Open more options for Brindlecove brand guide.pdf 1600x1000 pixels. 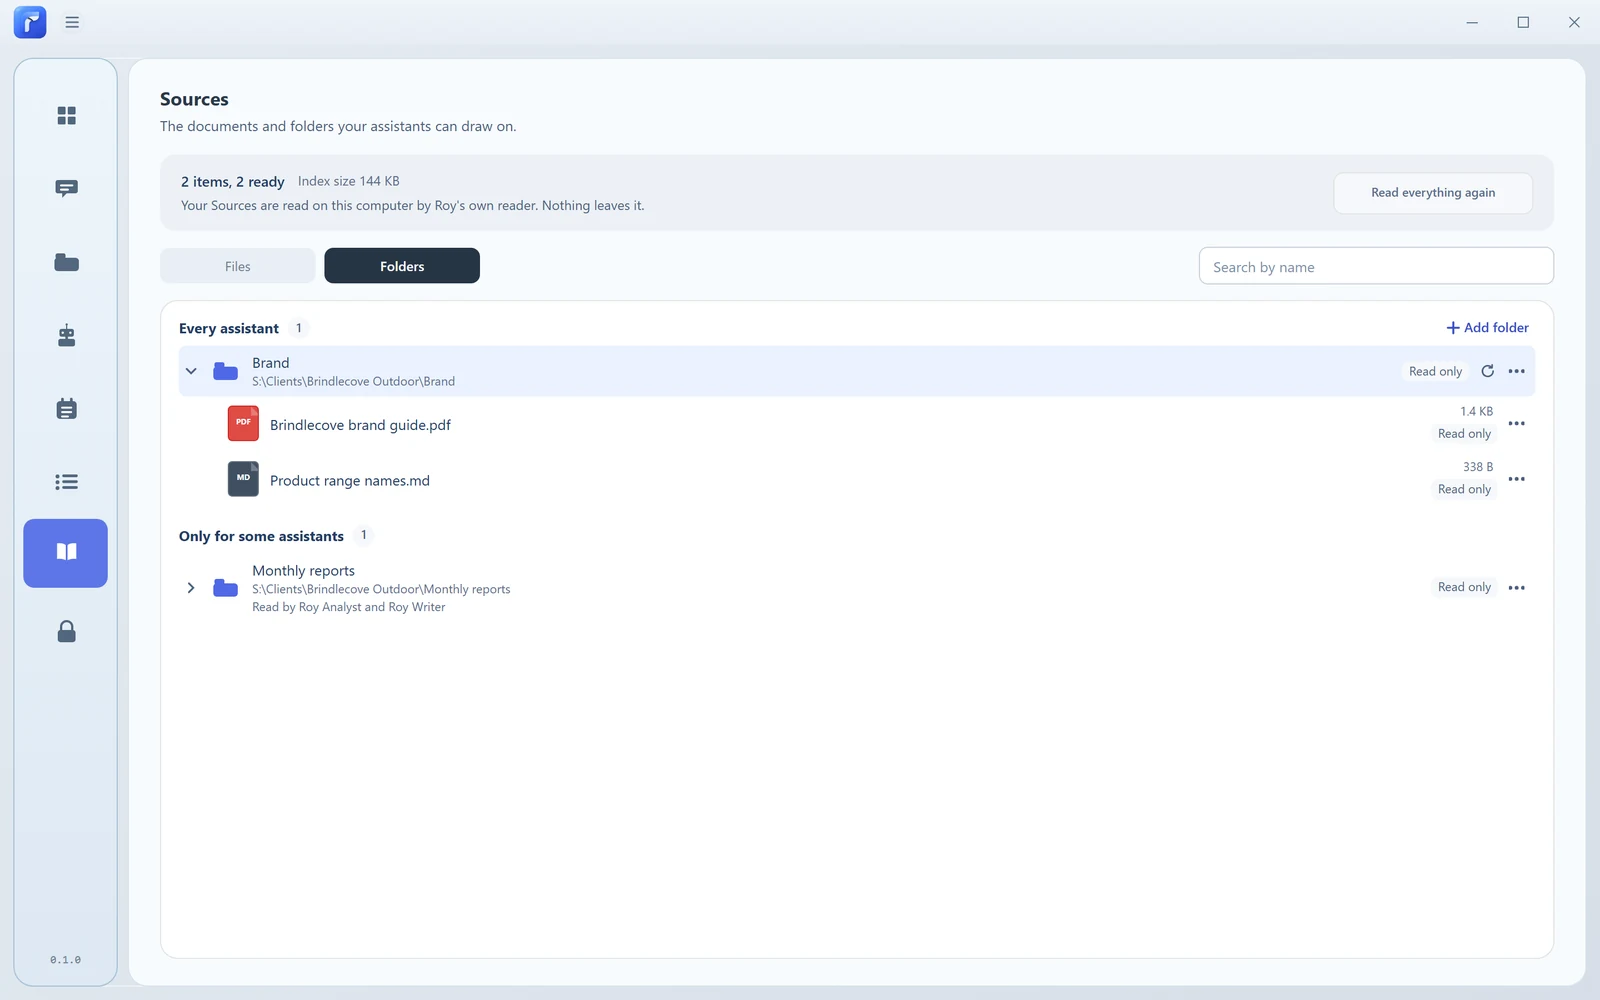tap(1516, 423)
